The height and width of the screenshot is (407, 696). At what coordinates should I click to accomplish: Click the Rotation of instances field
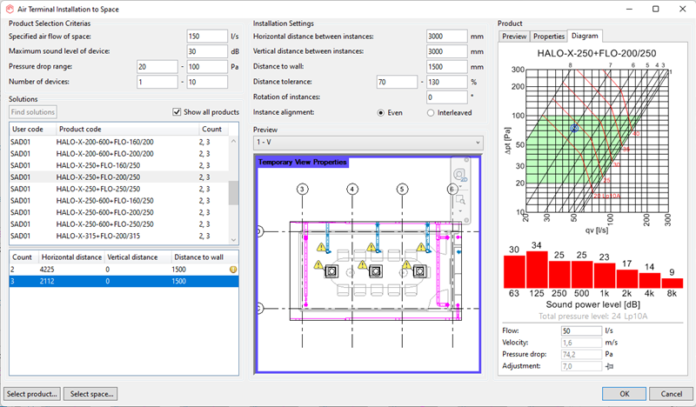(x=447, y=97)
